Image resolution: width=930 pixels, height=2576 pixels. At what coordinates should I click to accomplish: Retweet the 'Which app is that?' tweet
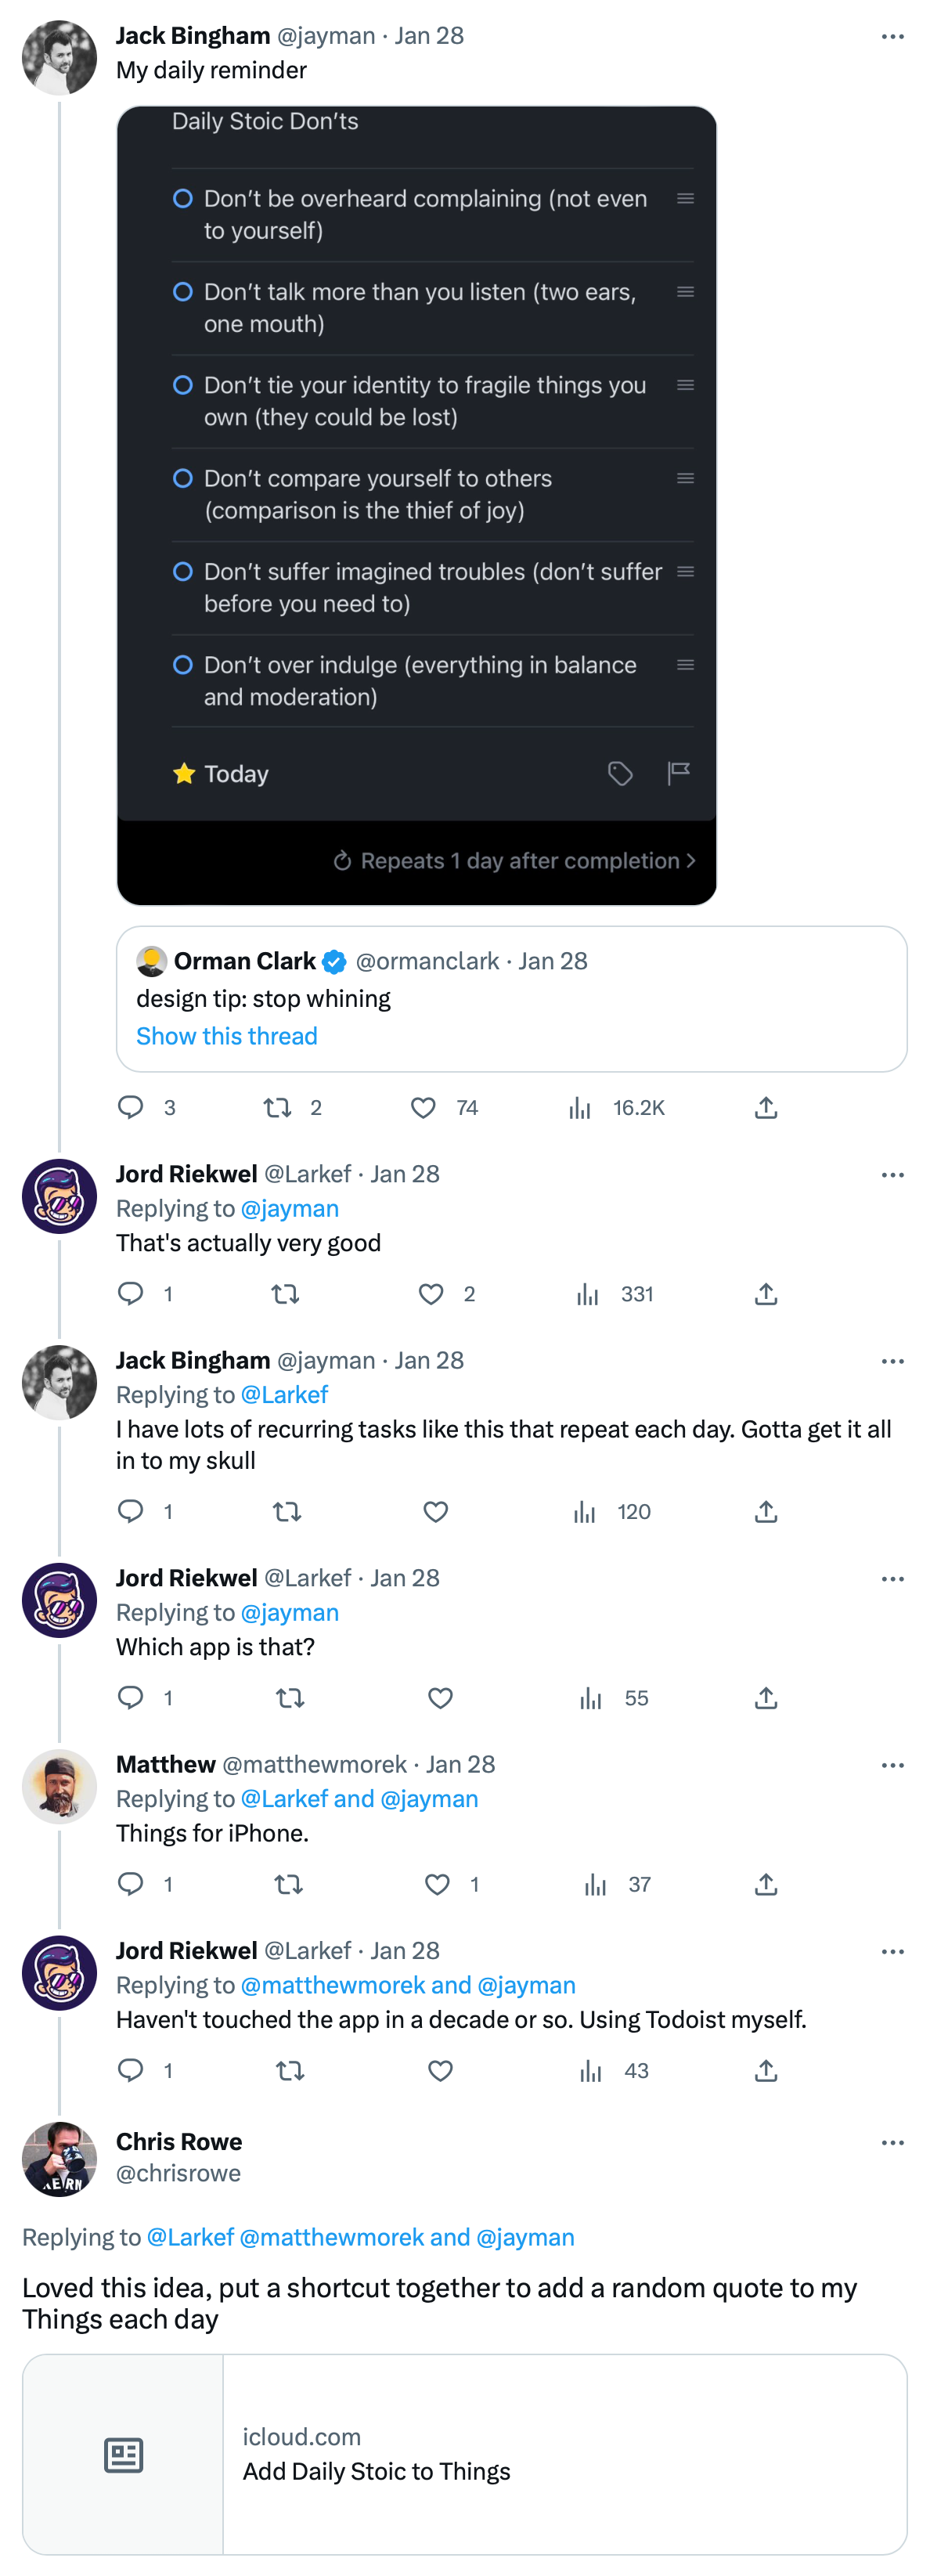point(290,1698)
